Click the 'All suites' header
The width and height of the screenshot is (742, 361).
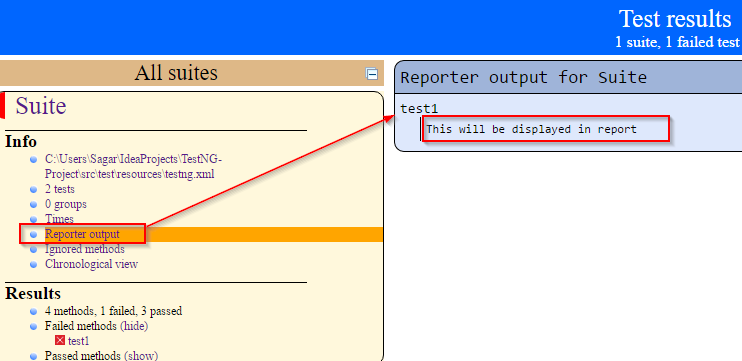pos(176,73)
